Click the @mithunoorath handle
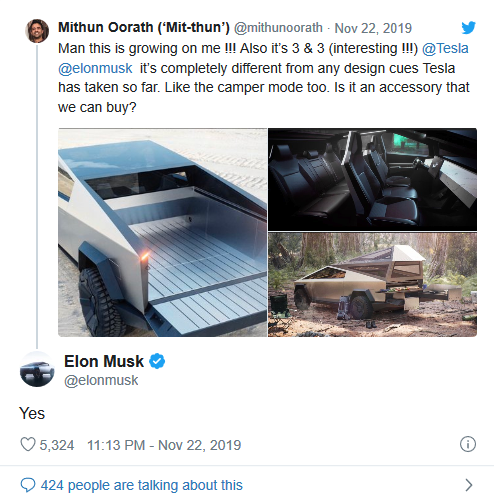 point(278,28)
